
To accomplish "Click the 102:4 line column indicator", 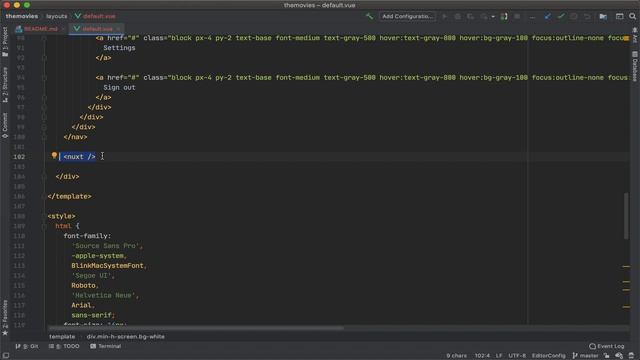I will [x=482, y=356].
